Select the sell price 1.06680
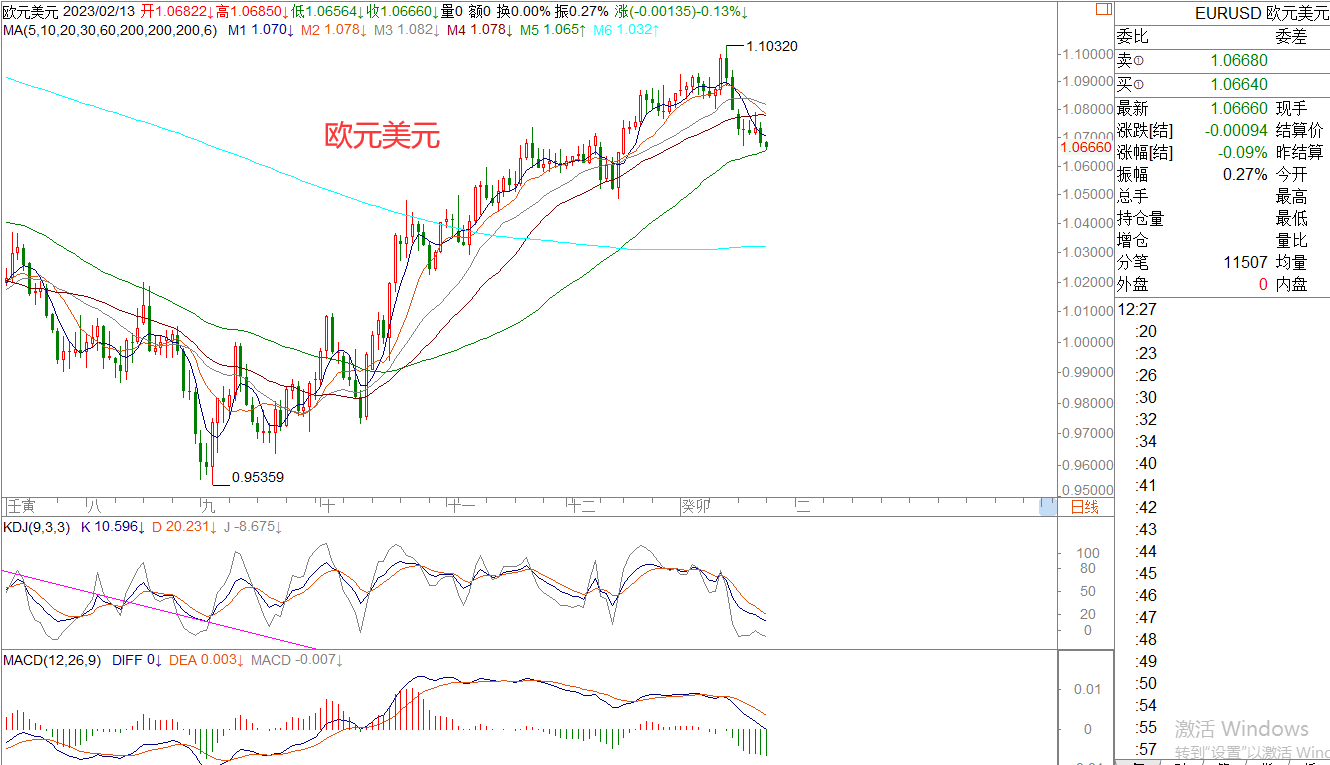The image size is (1330, 765). 1239,62
